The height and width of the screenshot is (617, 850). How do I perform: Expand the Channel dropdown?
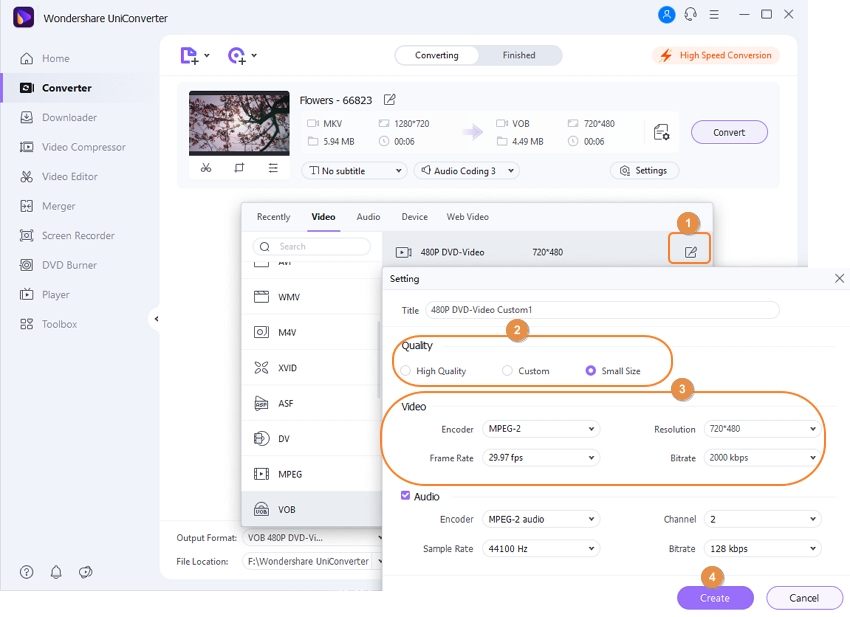762,519
